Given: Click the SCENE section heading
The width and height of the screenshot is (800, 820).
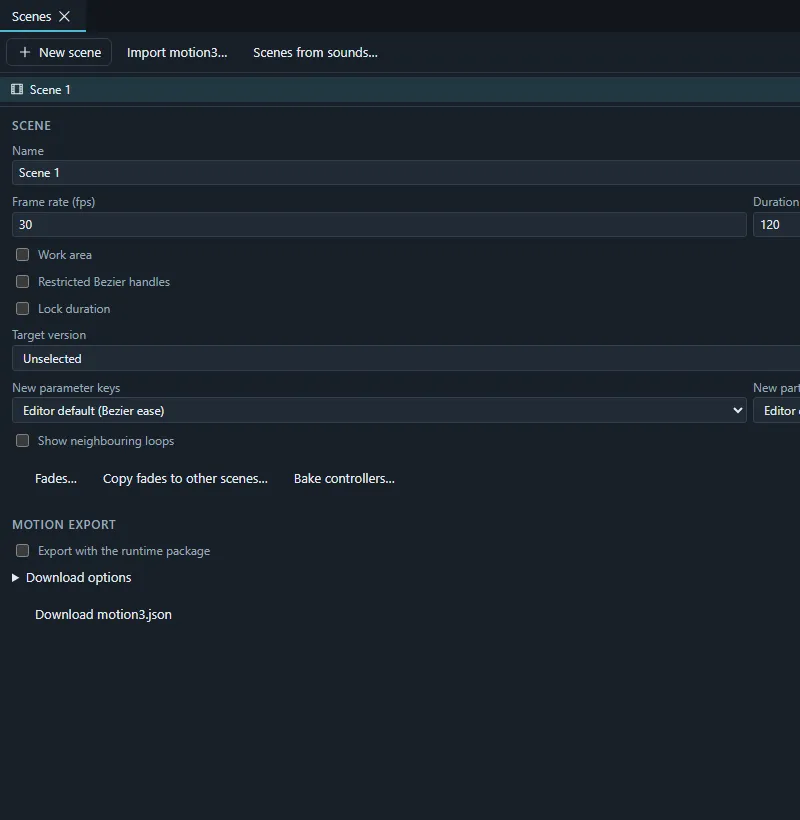Looking at the screenshot, I should click(31, 126).
